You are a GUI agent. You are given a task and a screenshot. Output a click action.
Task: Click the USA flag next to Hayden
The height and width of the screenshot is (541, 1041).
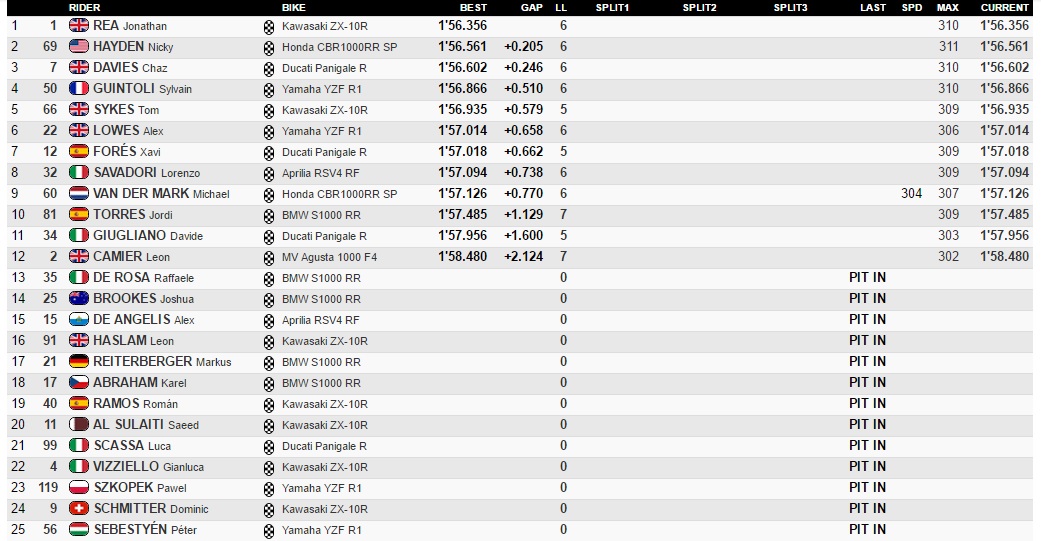pyautogui.click(x=78, y=46)
